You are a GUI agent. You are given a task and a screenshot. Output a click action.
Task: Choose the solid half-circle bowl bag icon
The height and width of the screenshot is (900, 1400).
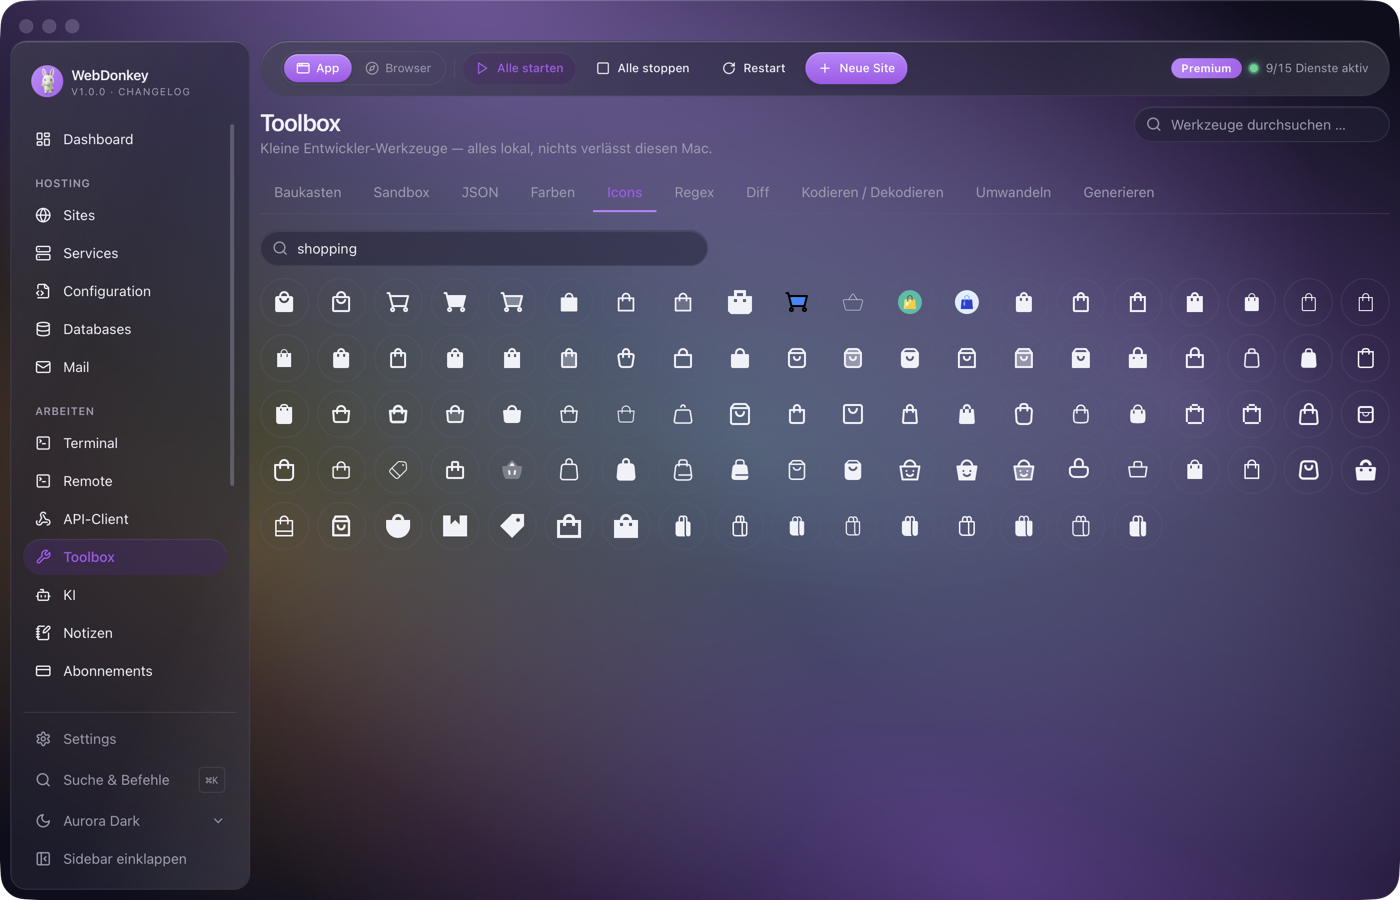[x=398, y=526]
